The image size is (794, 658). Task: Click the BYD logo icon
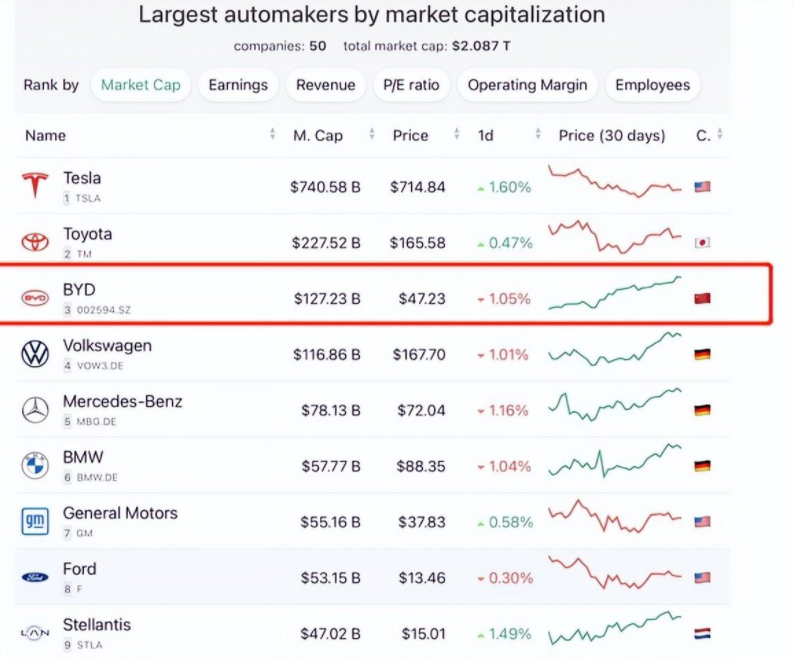pos(35,297)
